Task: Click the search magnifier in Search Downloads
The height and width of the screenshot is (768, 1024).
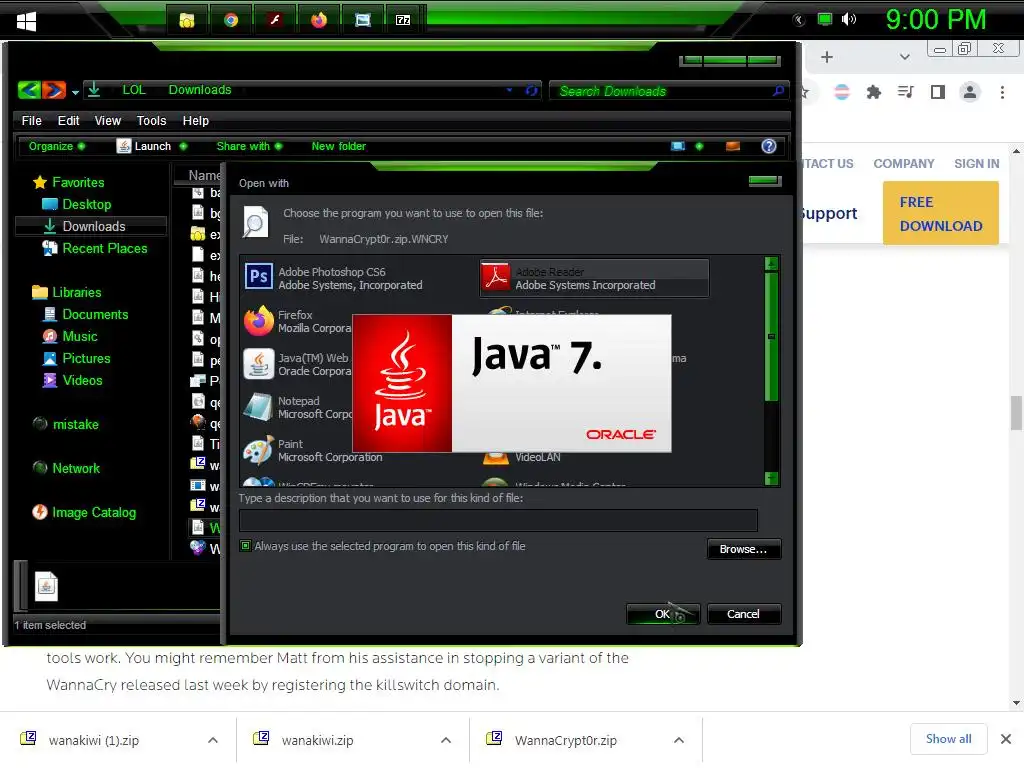Action: click(x=778, y=91)
